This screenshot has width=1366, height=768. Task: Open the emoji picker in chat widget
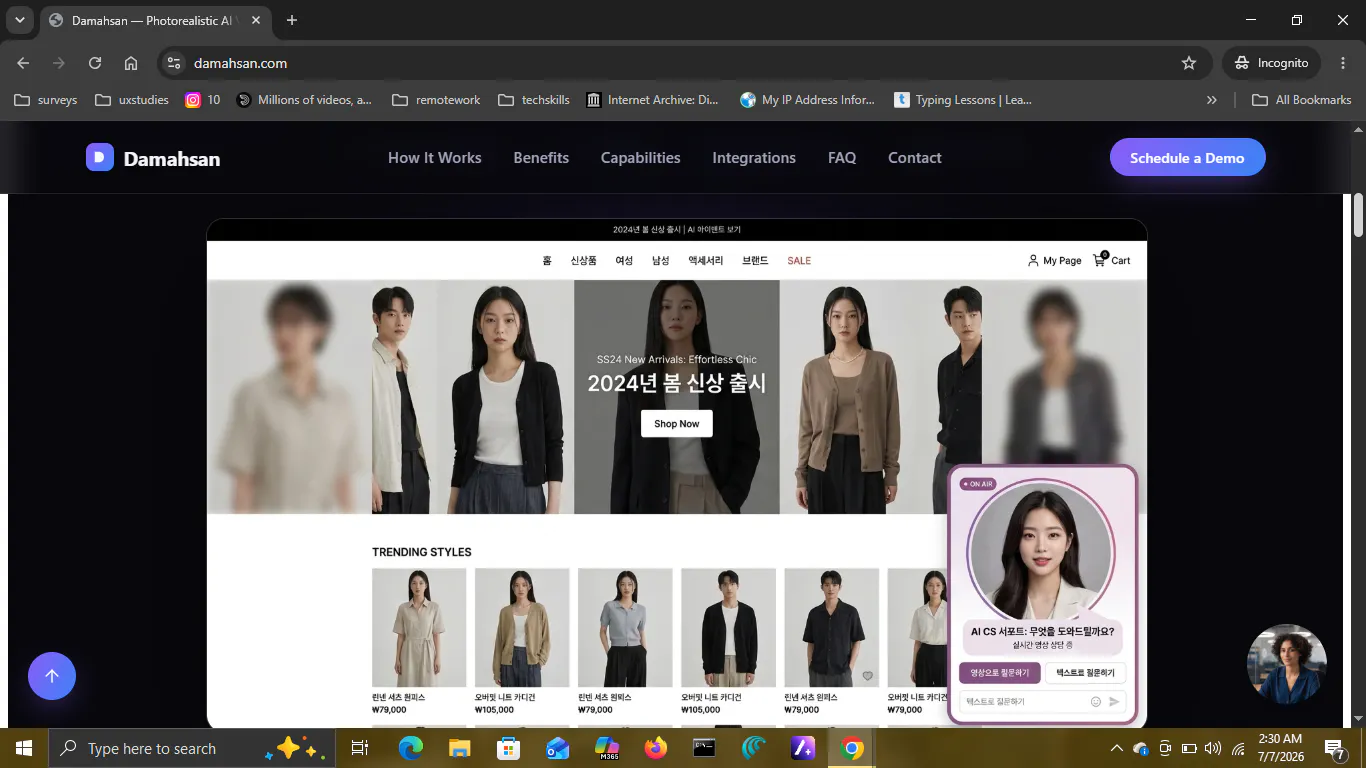[1096, 702]
